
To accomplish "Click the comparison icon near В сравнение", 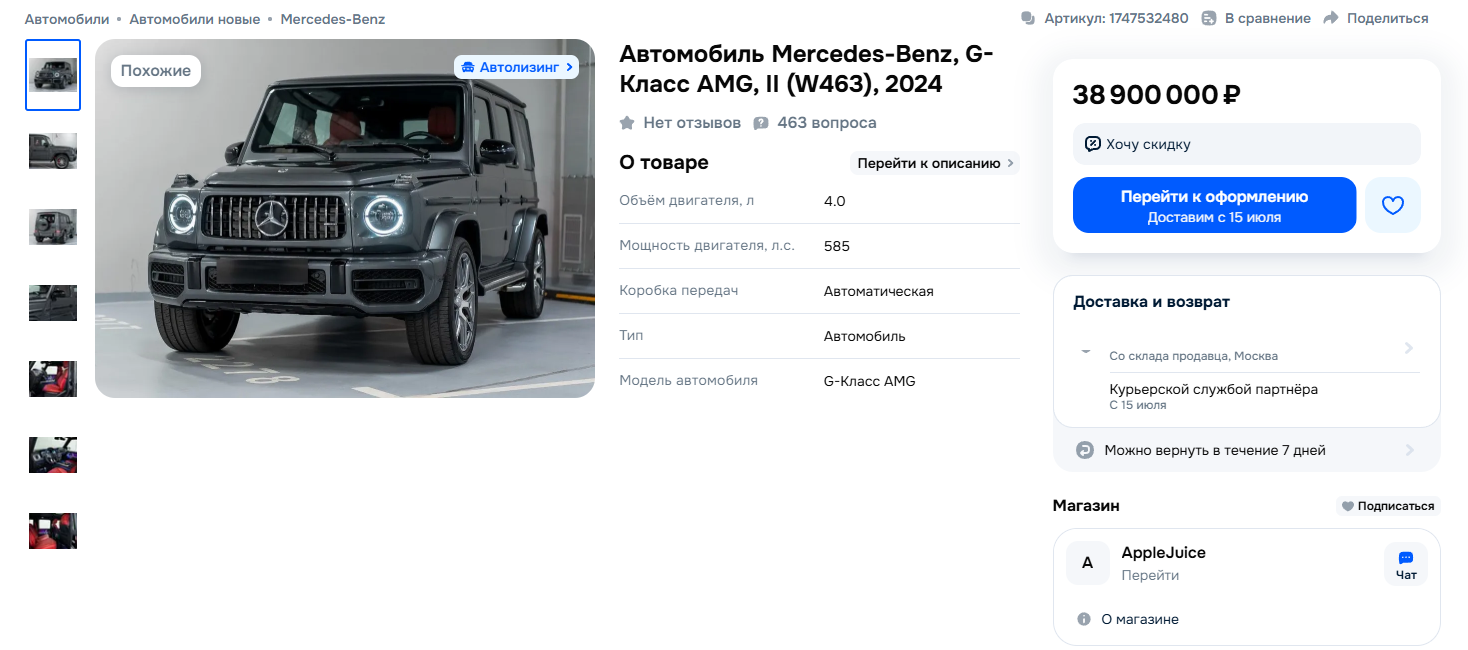I will pos(1208,18).
